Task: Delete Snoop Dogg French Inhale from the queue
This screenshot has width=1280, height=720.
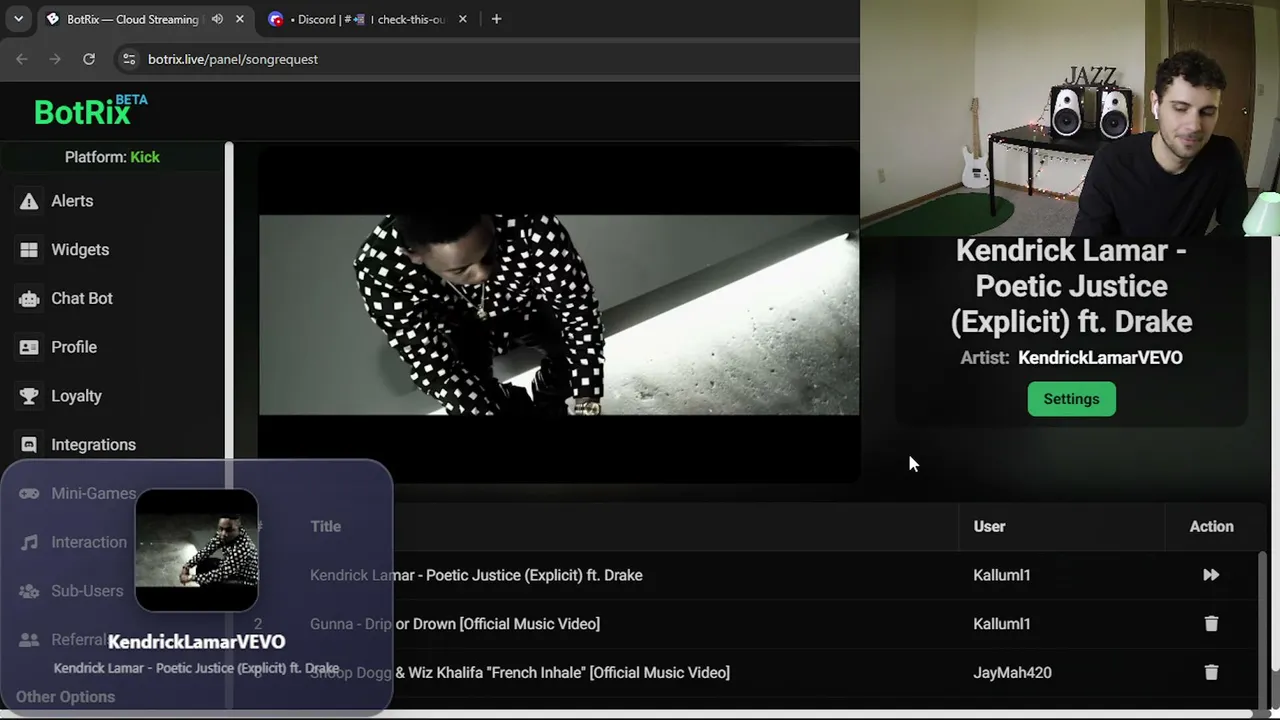Action: coord(1211,673)
